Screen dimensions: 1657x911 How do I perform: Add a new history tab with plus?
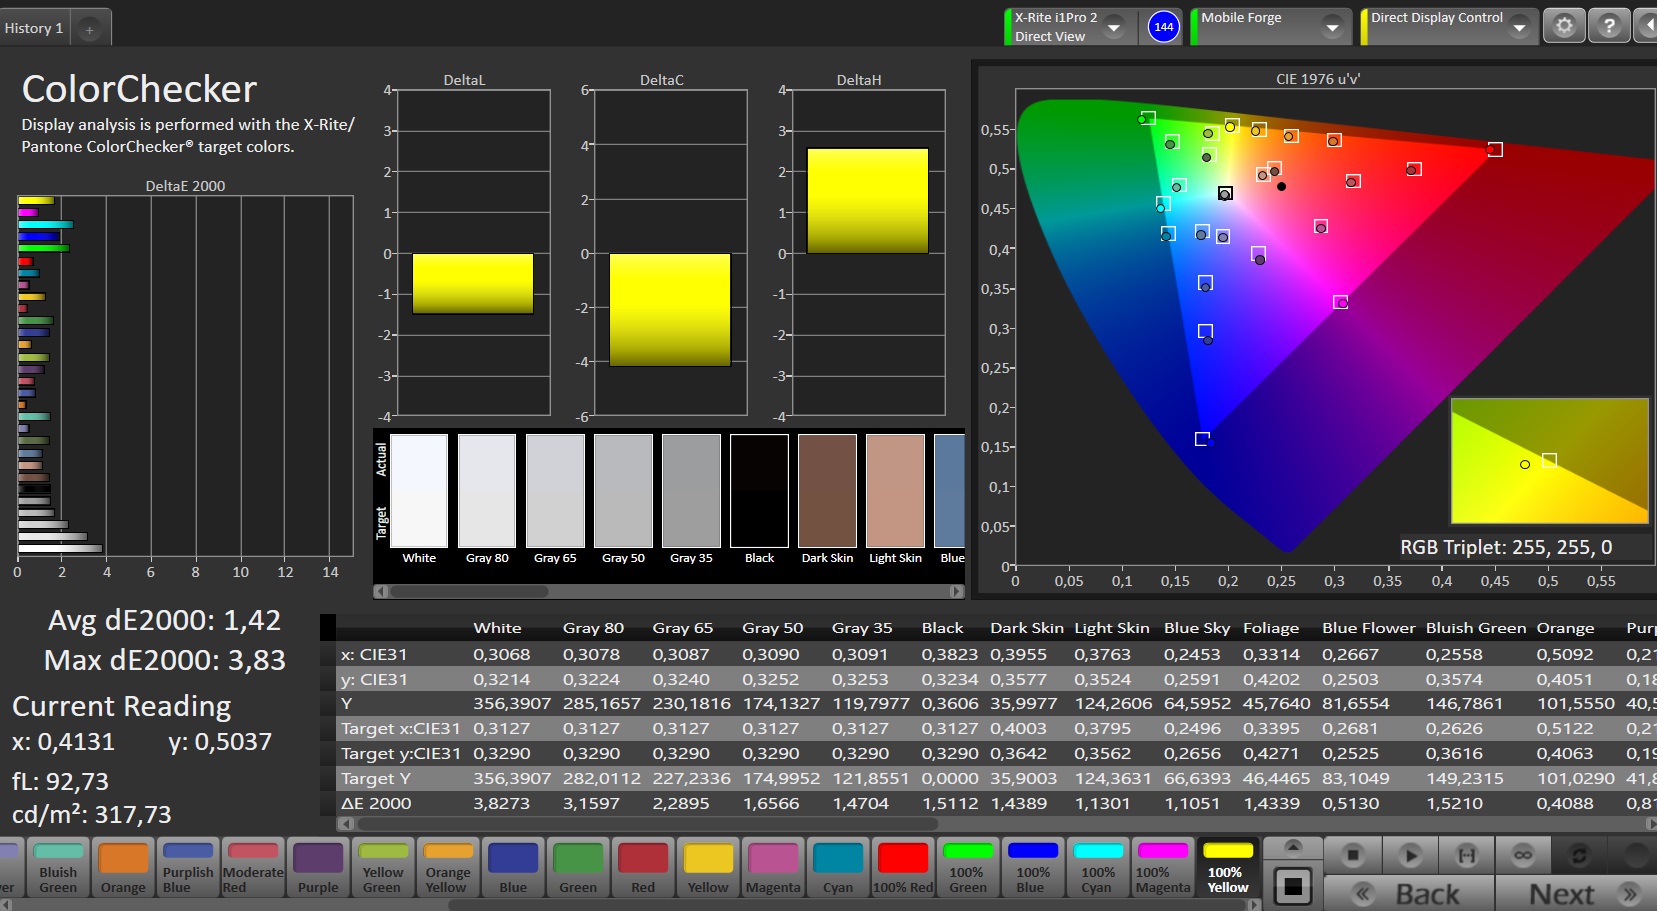click(x=89, y=29)
